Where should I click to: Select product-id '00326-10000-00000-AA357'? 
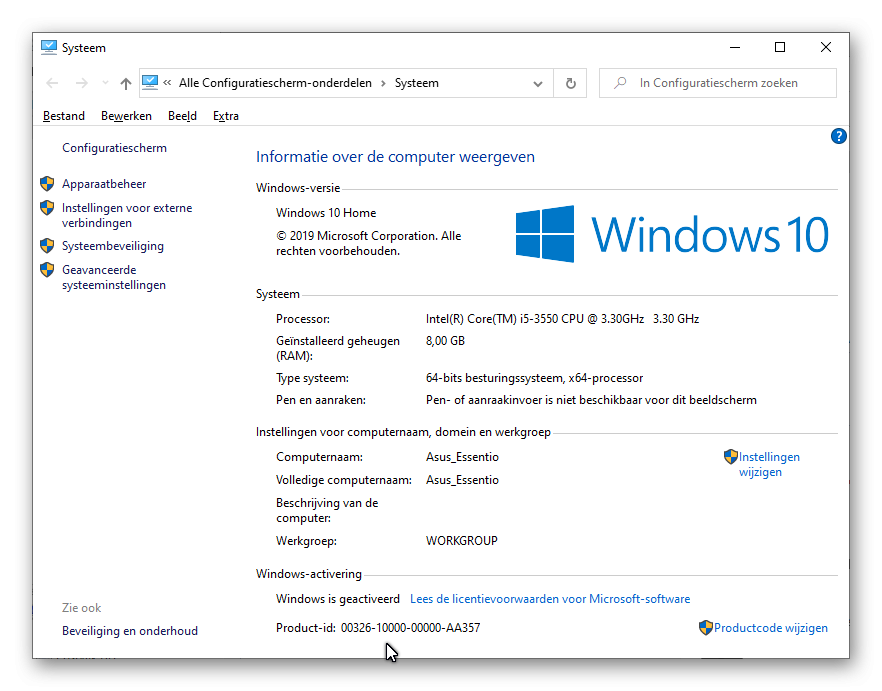click(410, 628)
